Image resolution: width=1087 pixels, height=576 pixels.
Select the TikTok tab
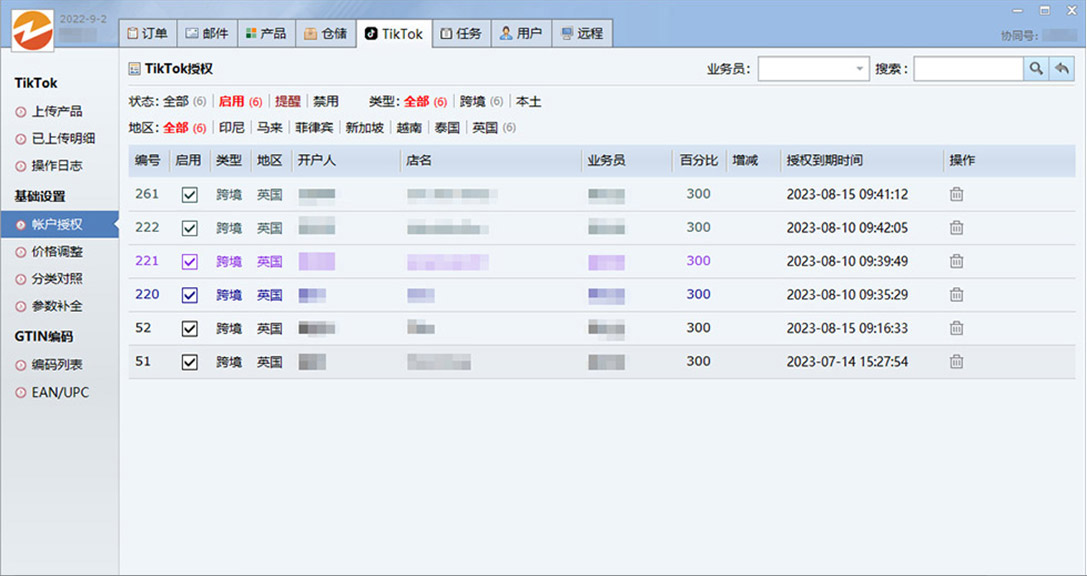coord(394,33)
